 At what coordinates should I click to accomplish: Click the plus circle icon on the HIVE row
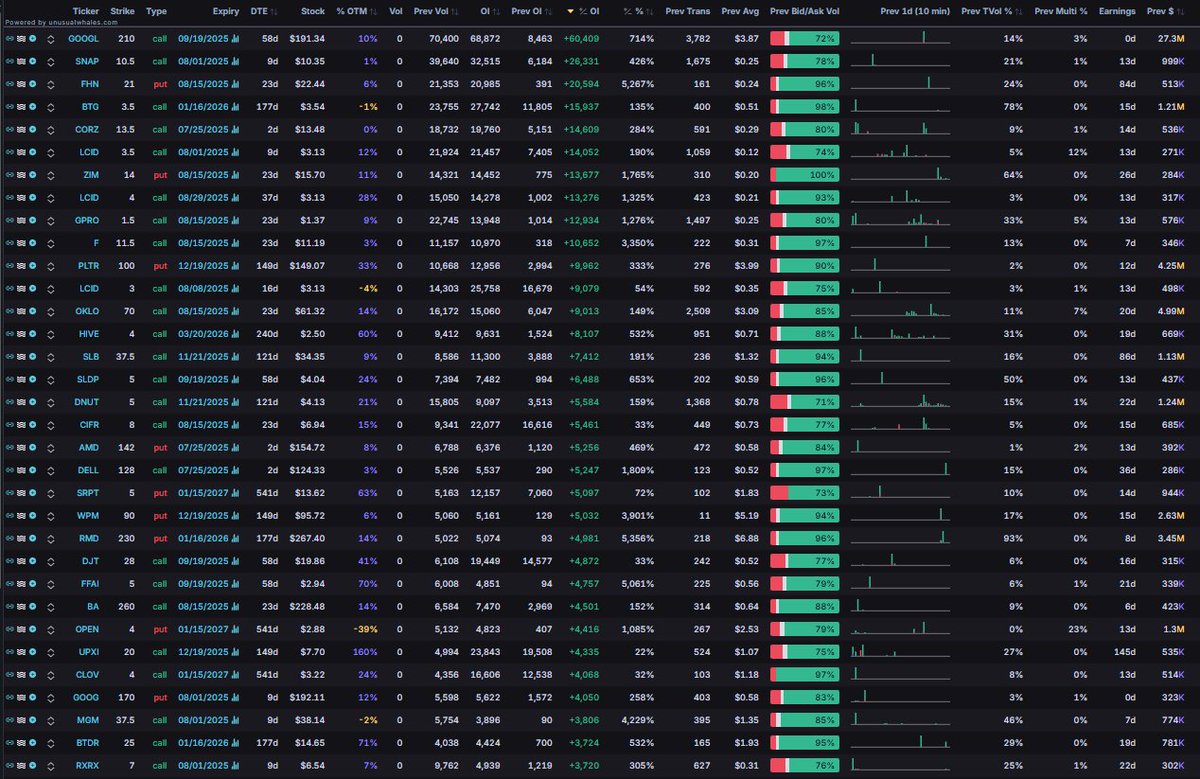point(33,332)
